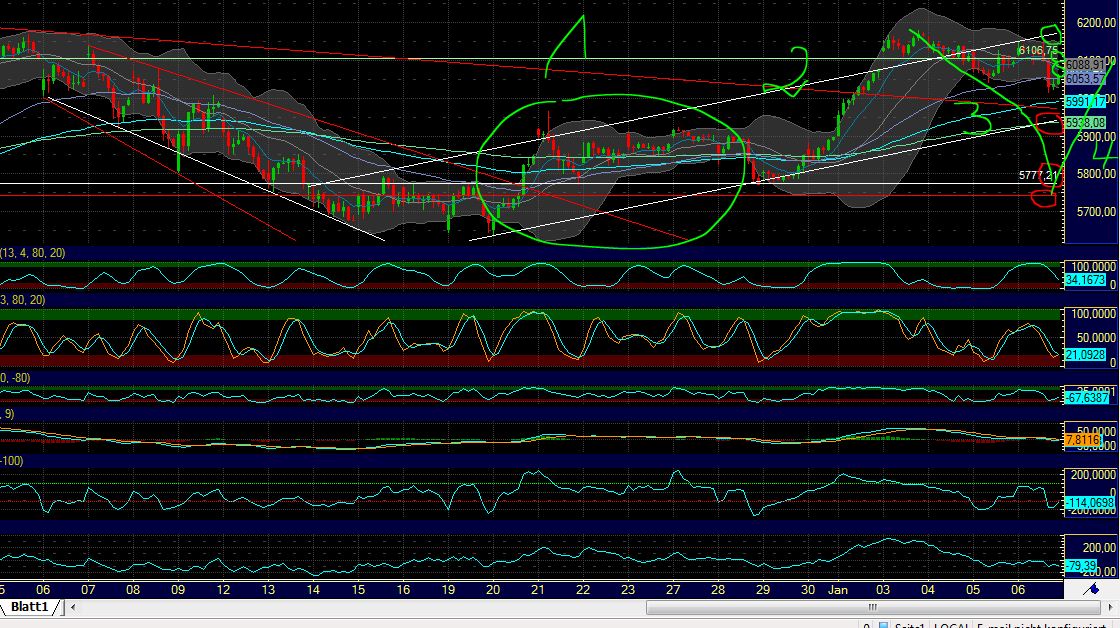Select the blue page icon beside Seite1
The image size is (1120, 628).
884,624
